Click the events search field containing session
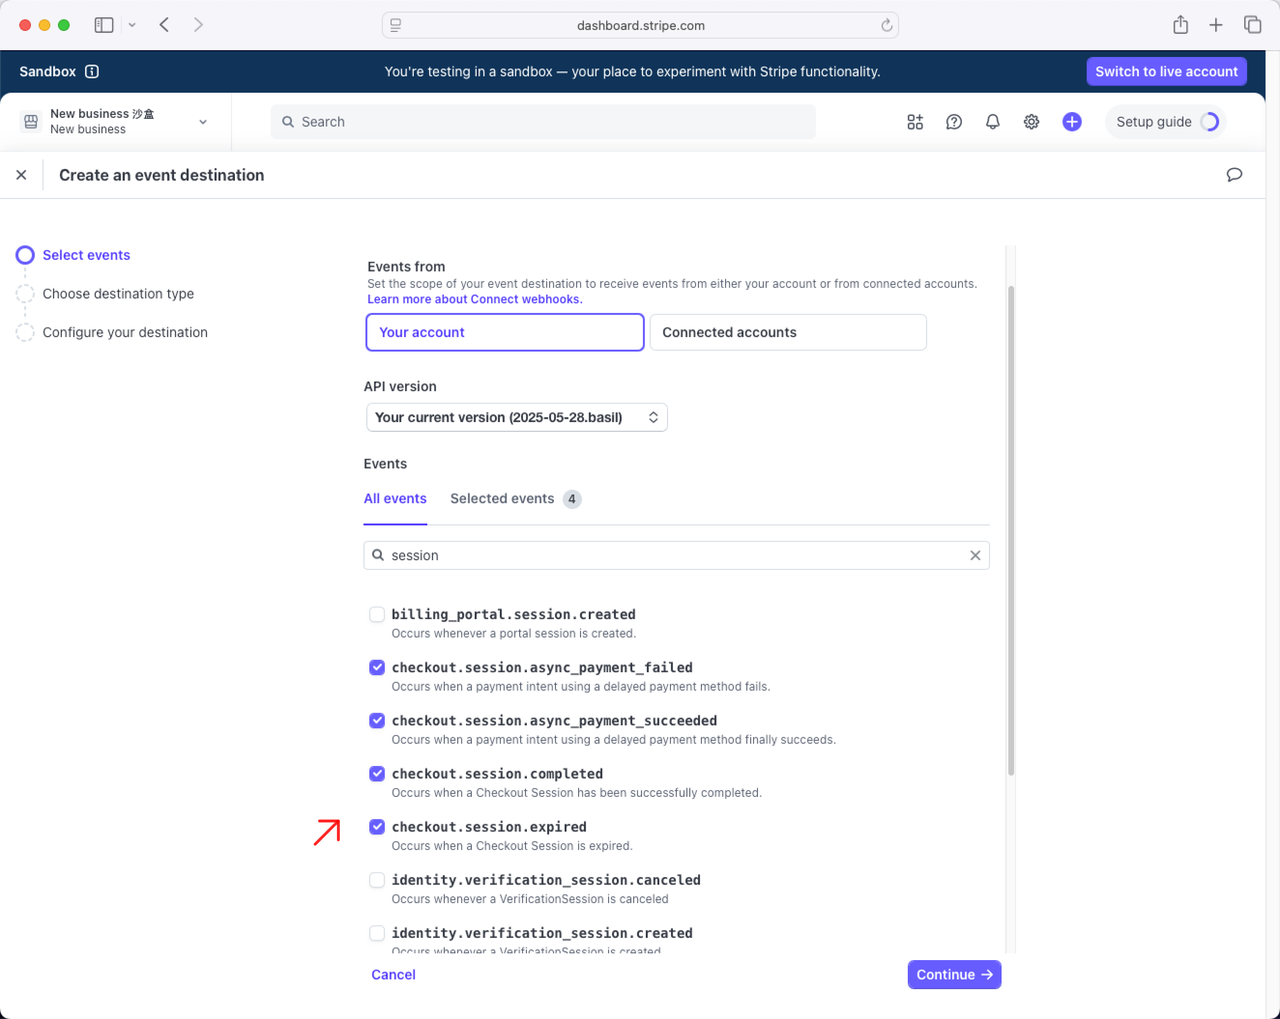The image size is (1280, 1019). pos(676,555)
